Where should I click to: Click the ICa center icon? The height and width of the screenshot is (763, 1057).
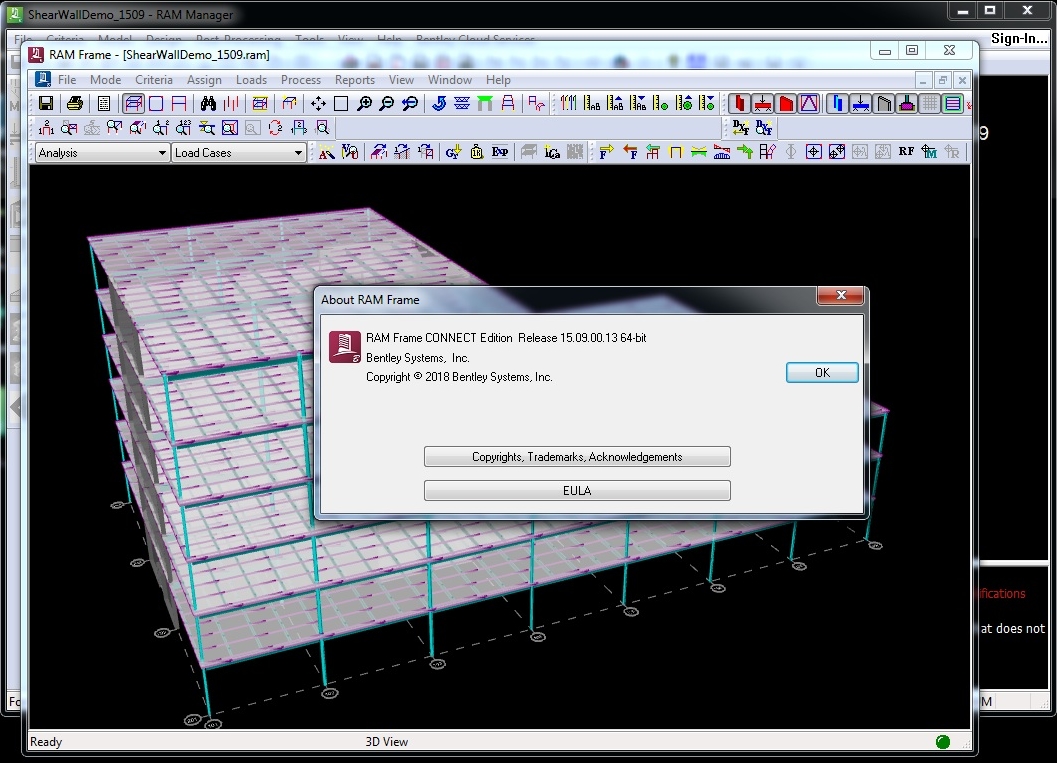point(552,152)
